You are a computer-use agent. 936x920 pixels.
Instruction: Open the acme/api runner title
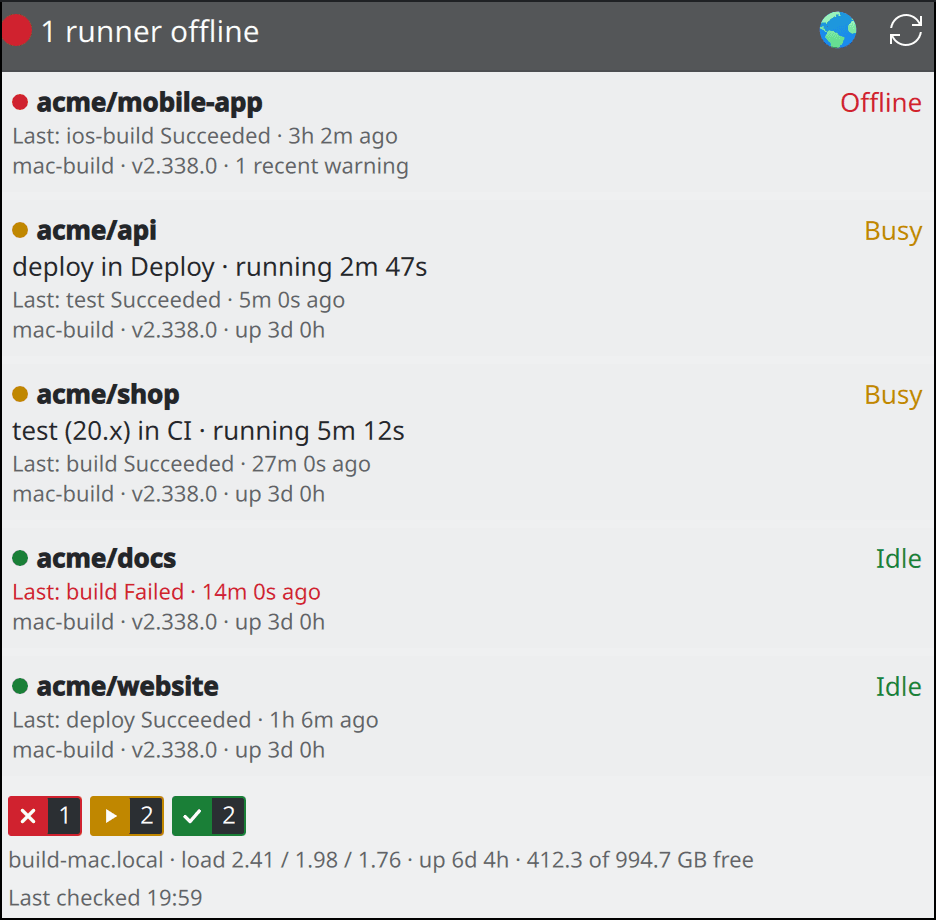(96, 230)
